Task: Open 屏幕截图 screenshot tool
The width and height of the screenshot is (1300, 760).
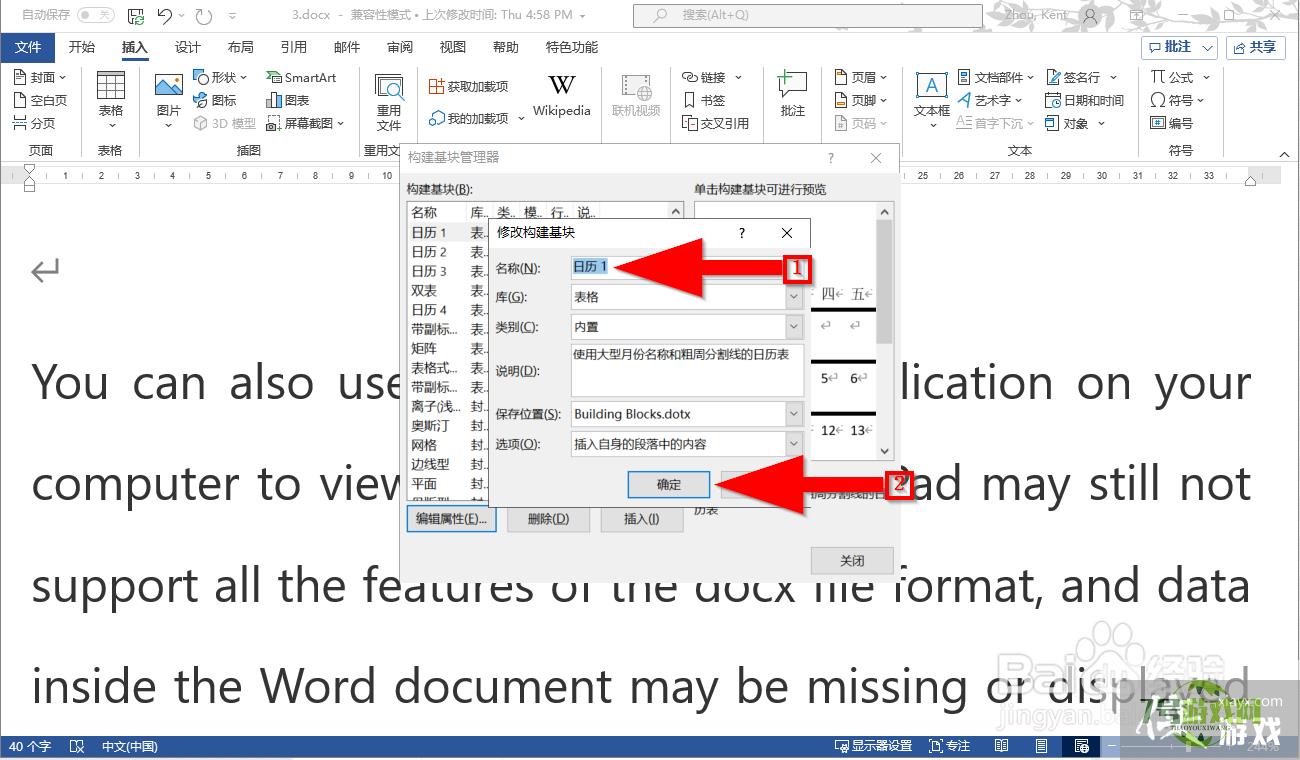Action: (305, 123)
